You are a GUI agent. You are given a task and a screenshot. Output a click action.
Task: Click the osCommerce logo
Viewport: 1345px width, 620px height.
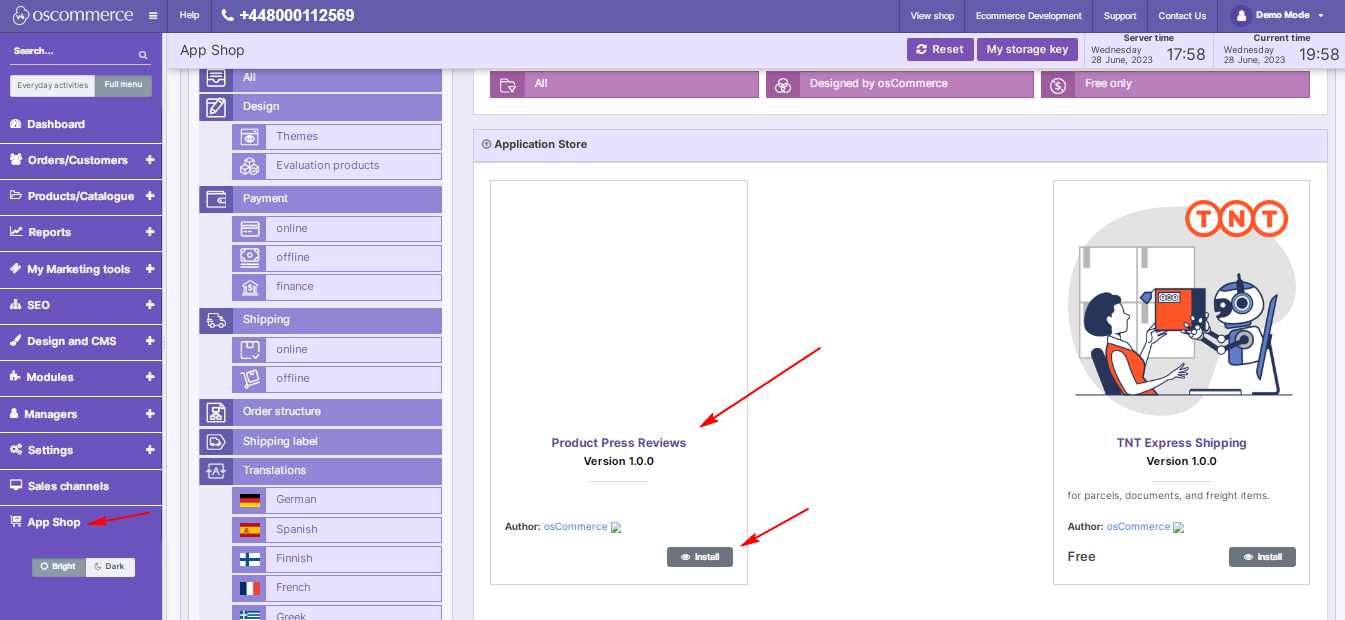point(73,15)
